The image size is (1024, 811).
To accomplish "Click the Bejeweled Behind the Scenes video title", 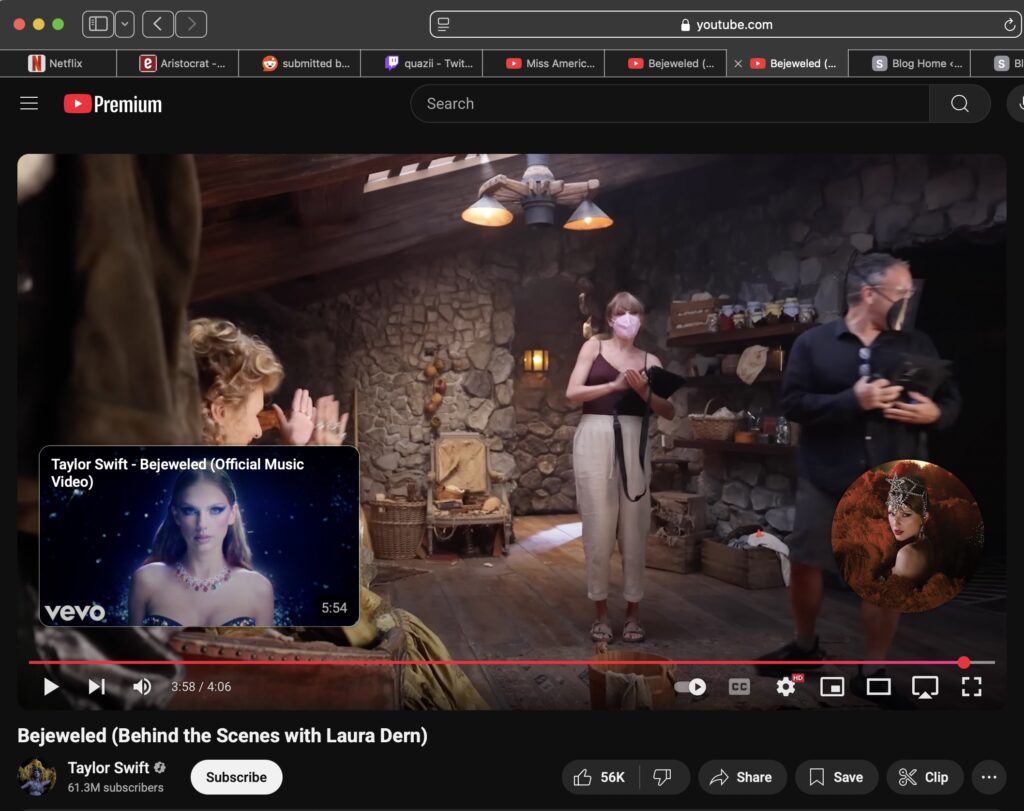I will [x=223, y=735].
